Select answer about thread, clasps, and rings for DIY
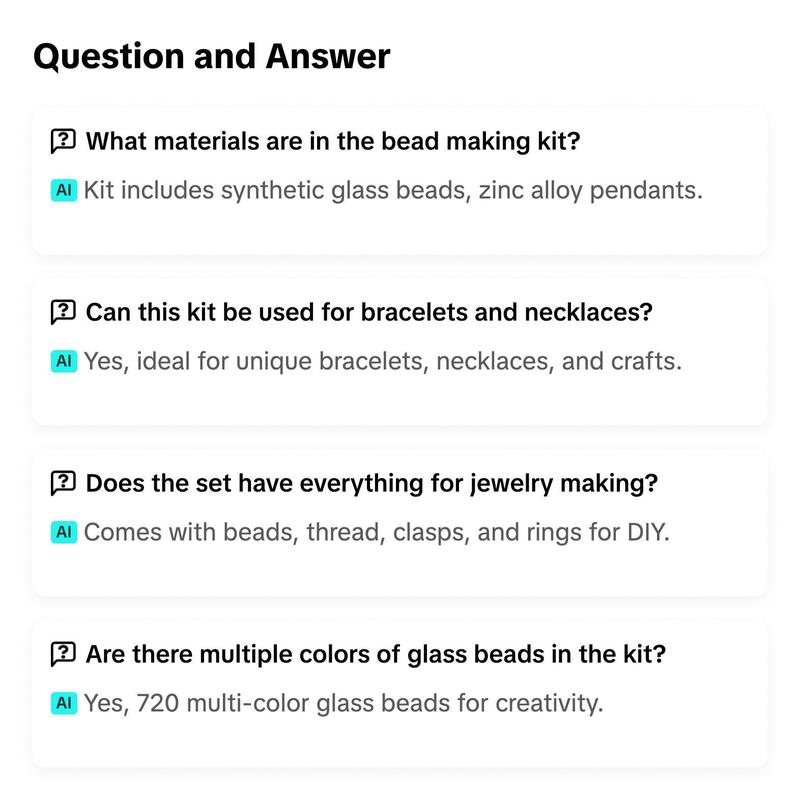Image resolution: width=800 pixels, height=800 pixels. click(x=377, y=532)
